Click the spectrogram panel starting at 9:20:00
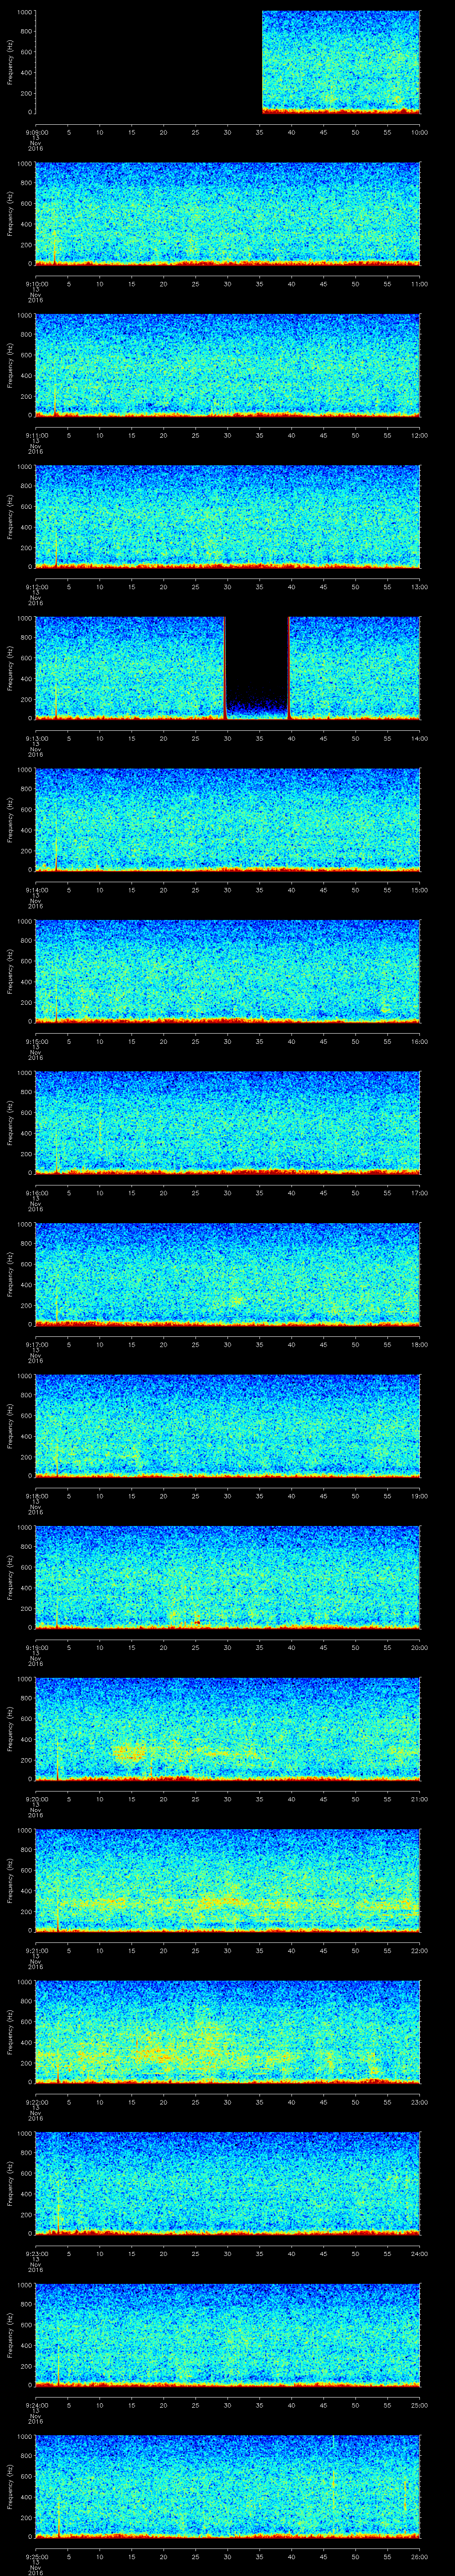 228,1729
